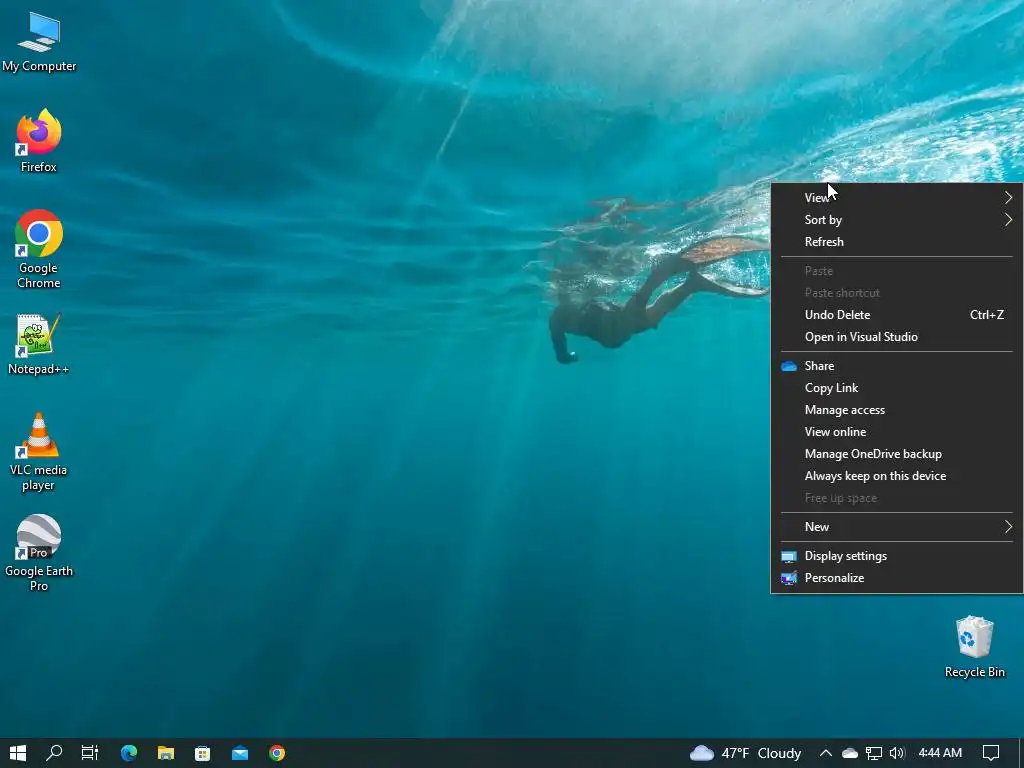Open the volume speaker tray icon
The image size is (1024, 768).
897,753
